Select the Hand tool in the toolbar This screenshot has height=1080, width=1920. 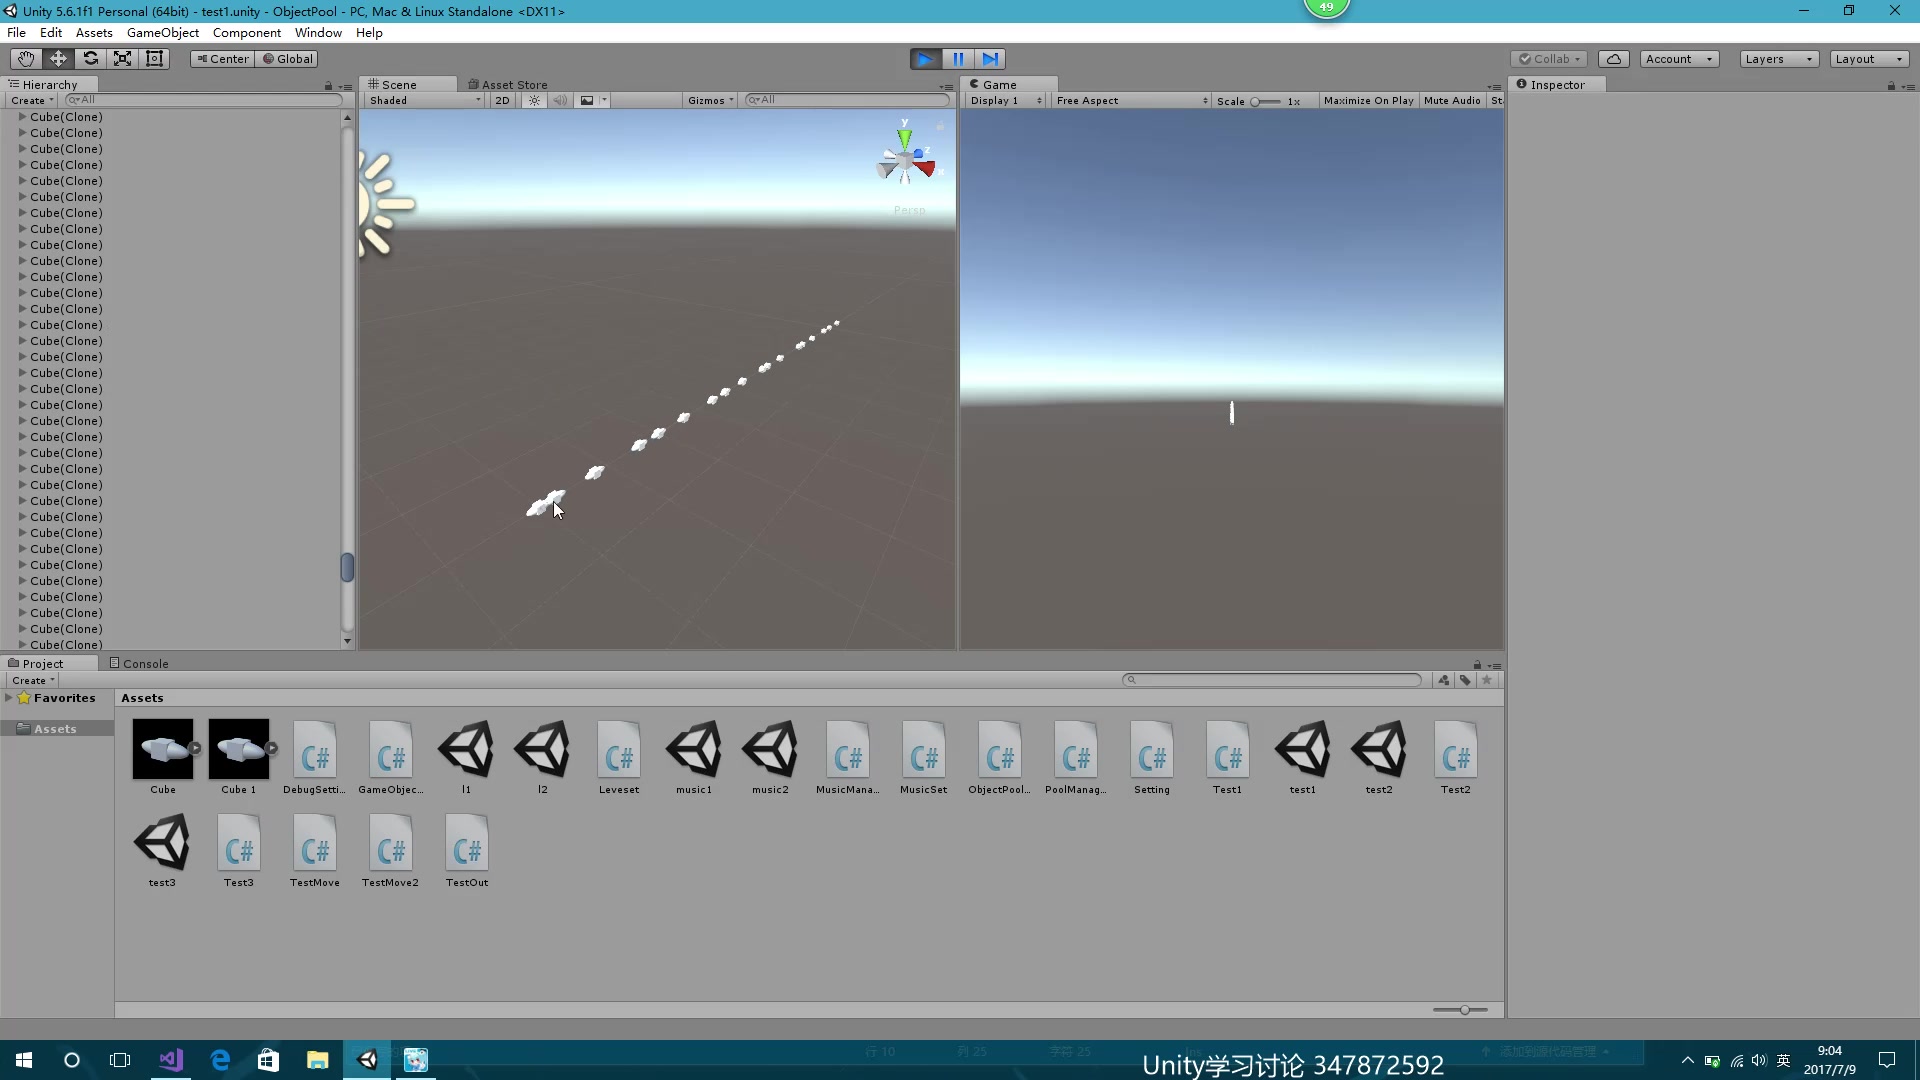pos(25,58)
